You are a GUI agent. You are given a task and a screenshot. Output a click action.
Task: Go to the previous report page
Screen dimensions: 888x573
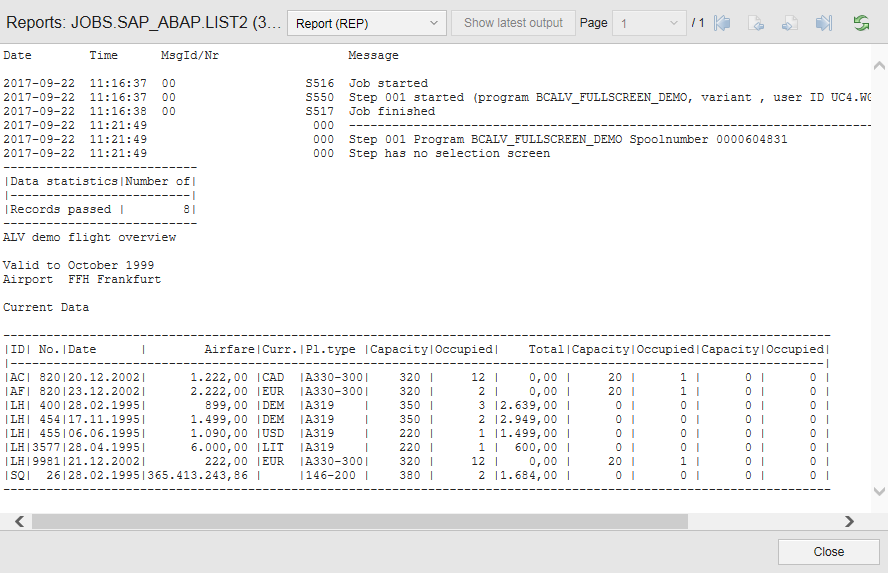click(757, 23)
